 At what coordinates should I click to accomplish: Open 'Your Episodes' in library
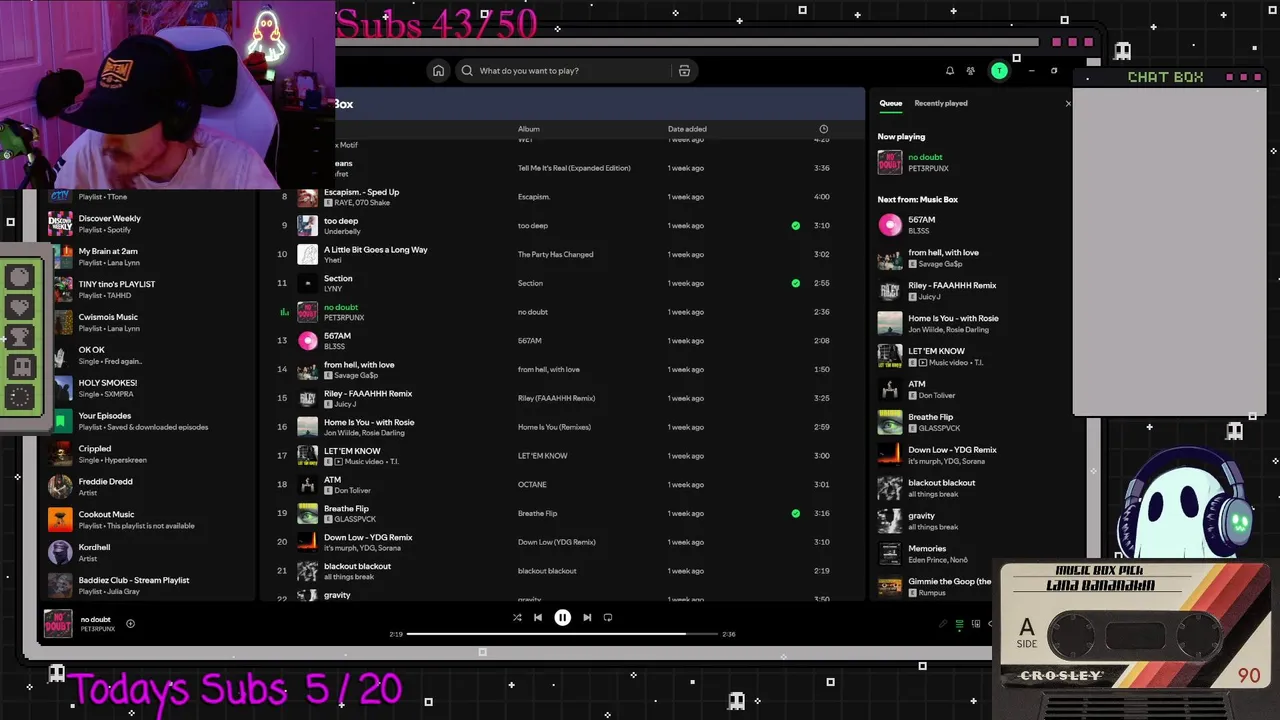coord(150,421)
